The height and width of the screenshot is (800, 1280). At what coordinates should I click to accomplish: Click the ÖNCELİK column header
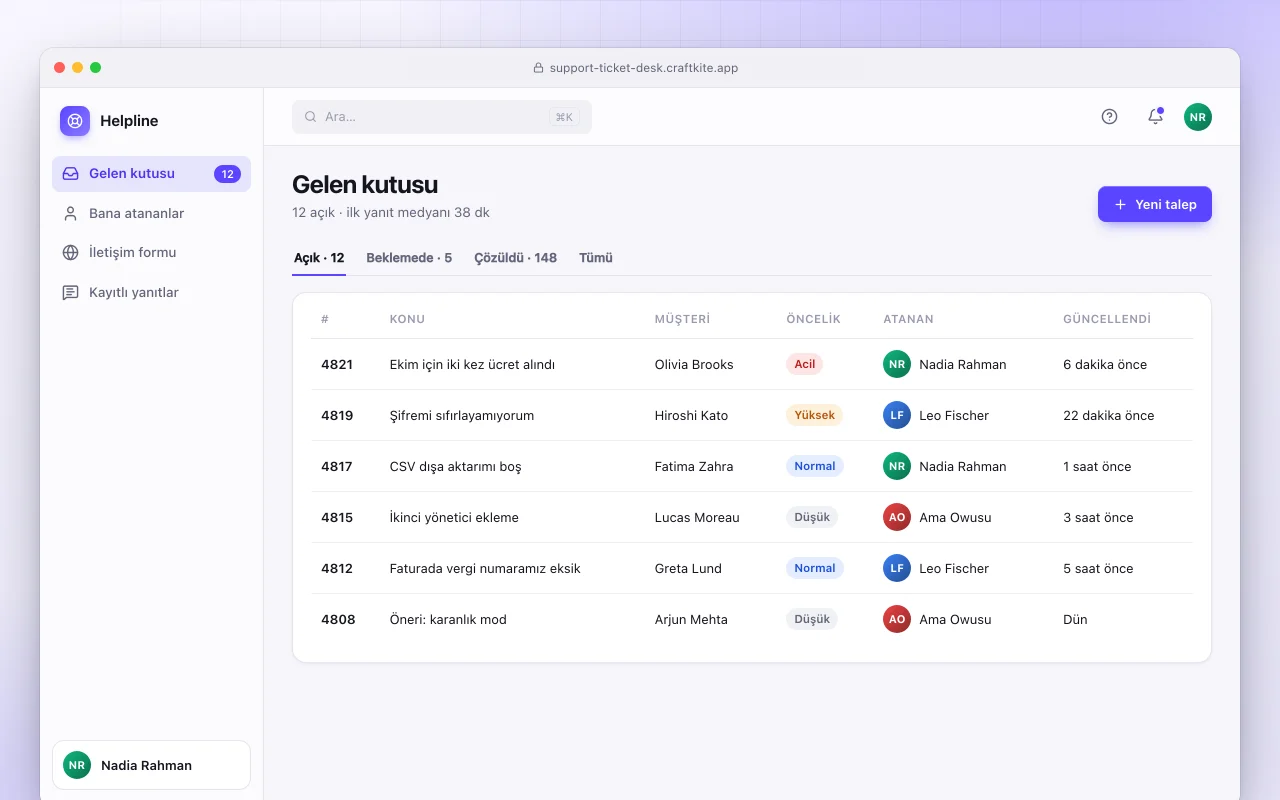point(814,320)
